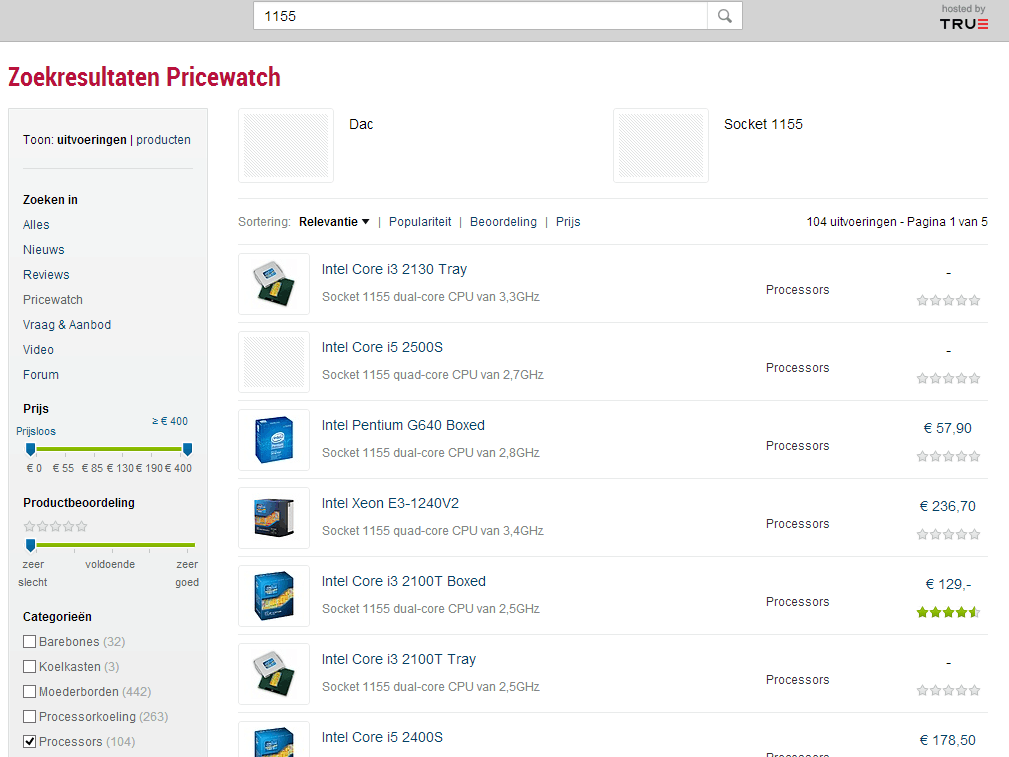
Task: Tick the Processorkoeling category checkbox
Action: point(30,716)
